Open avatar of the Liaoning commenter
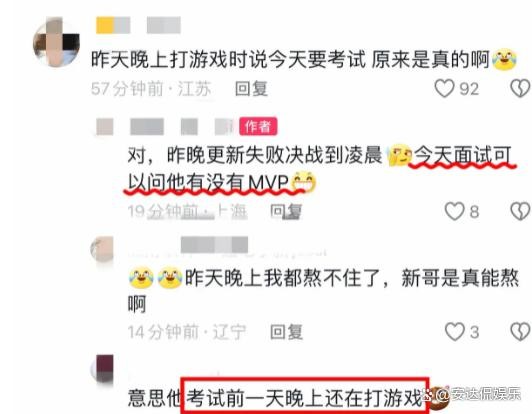532x414 pixels. point(102,249)
